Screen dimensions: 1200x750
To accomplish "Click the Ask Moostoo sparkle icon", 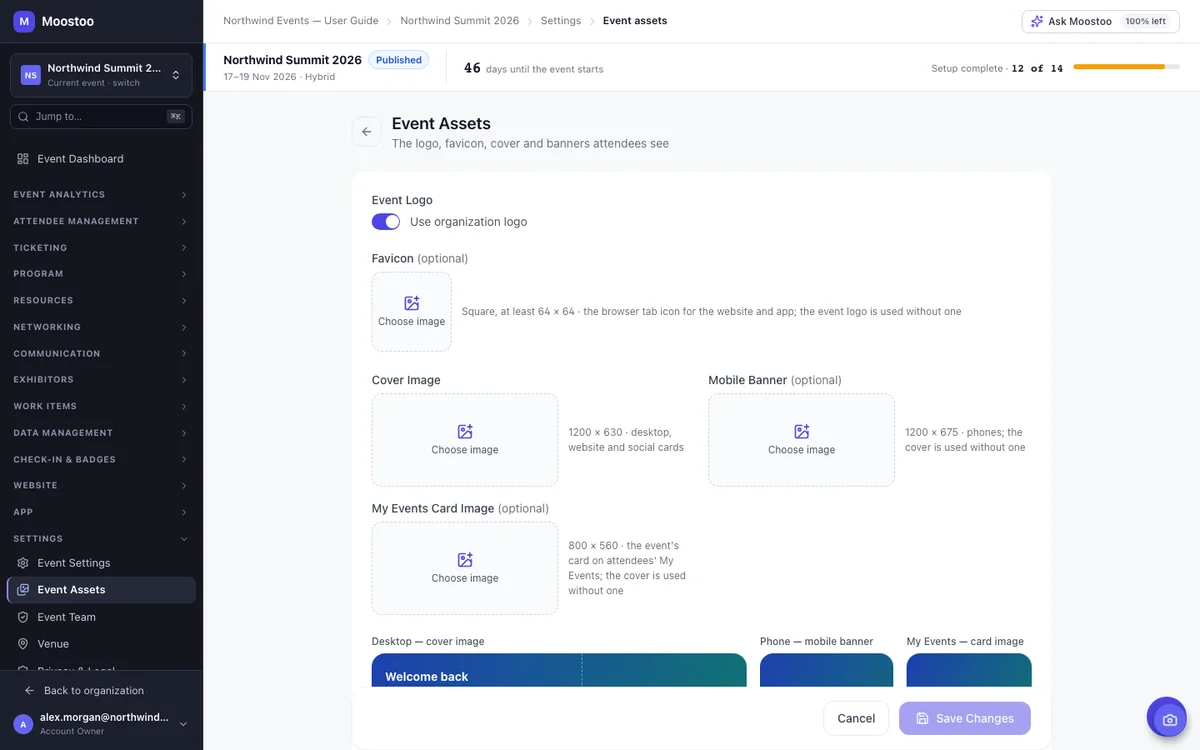I will 1037,21.
